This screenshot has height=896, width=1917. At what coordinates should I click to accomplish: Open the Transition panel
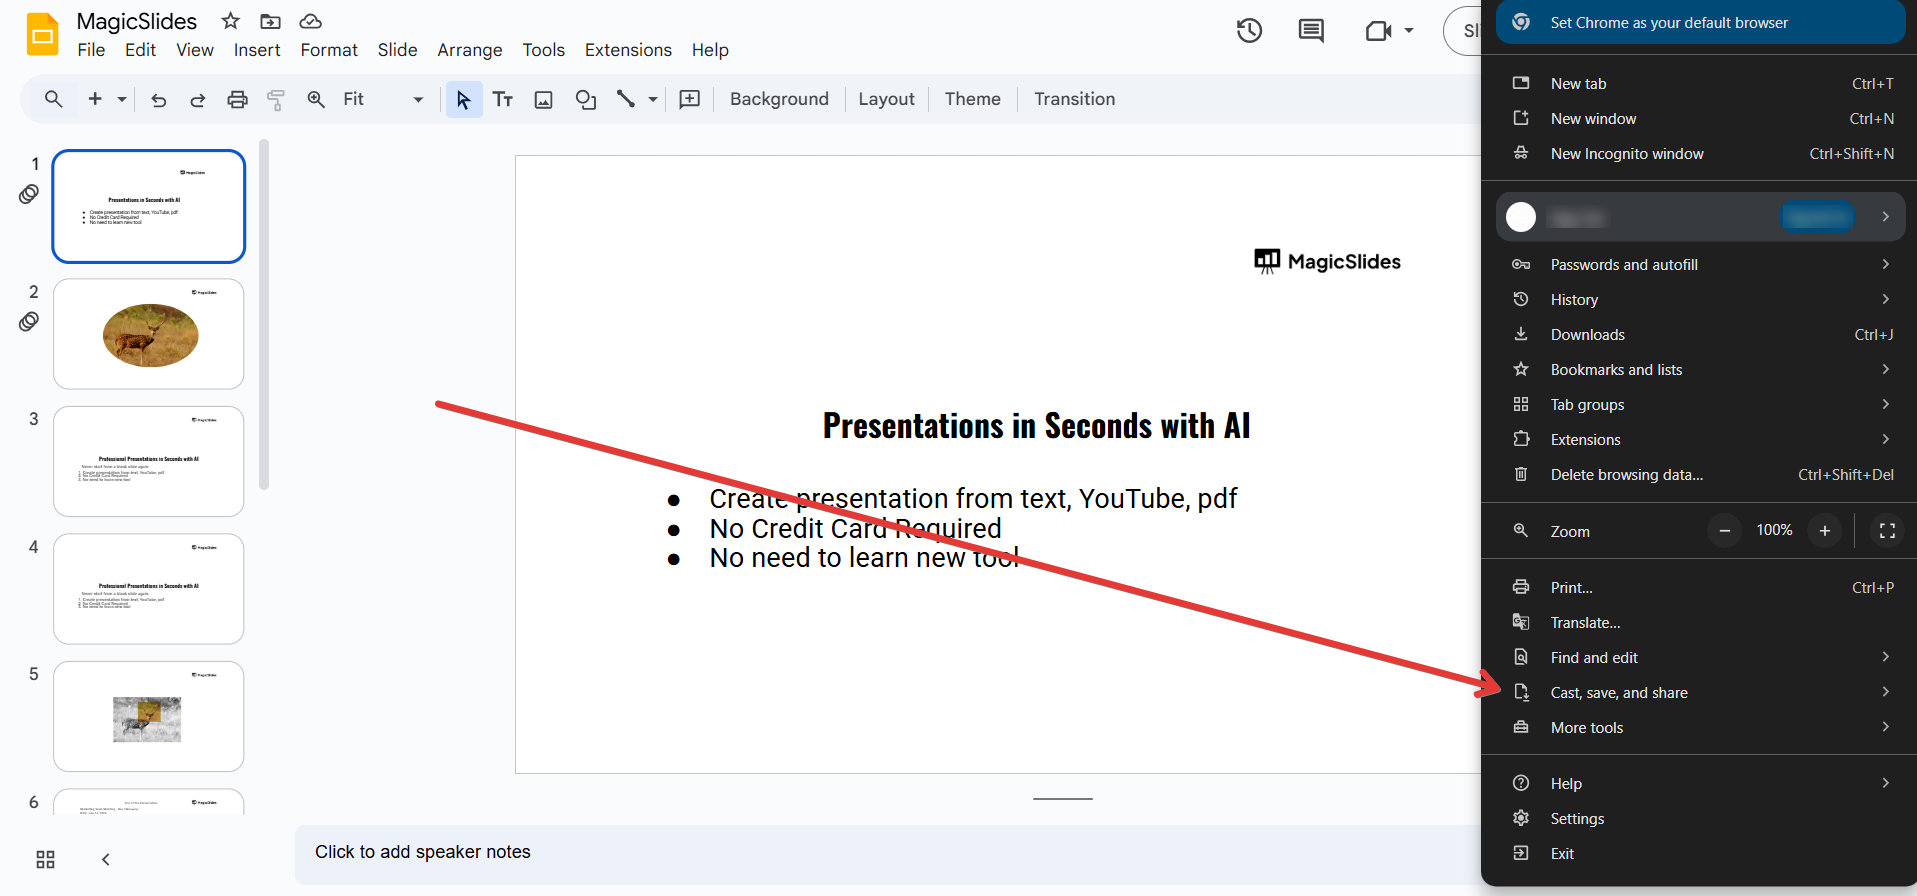click(x=1074, y=99)
